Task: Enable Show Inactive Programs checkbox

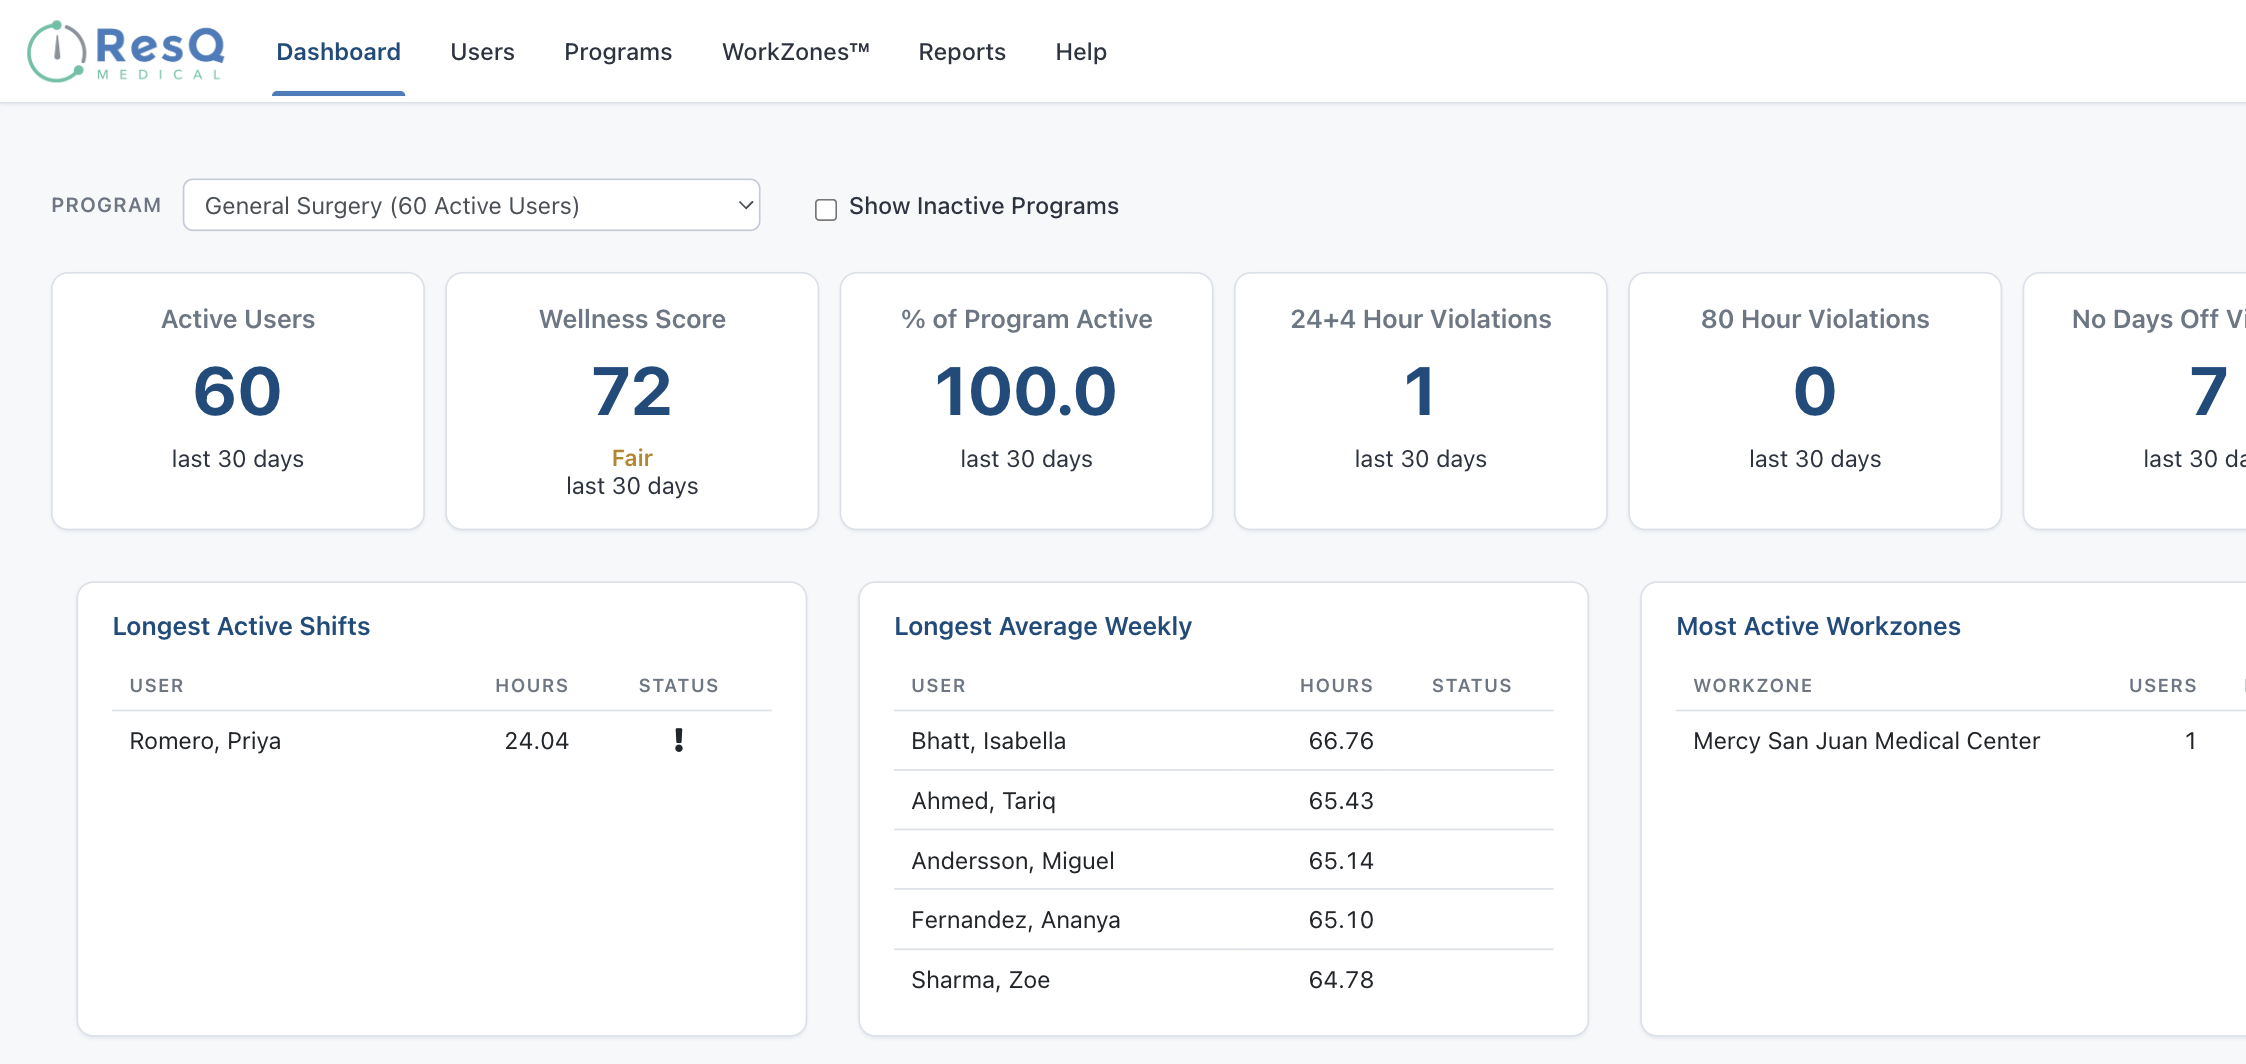Action: point(826,209)
